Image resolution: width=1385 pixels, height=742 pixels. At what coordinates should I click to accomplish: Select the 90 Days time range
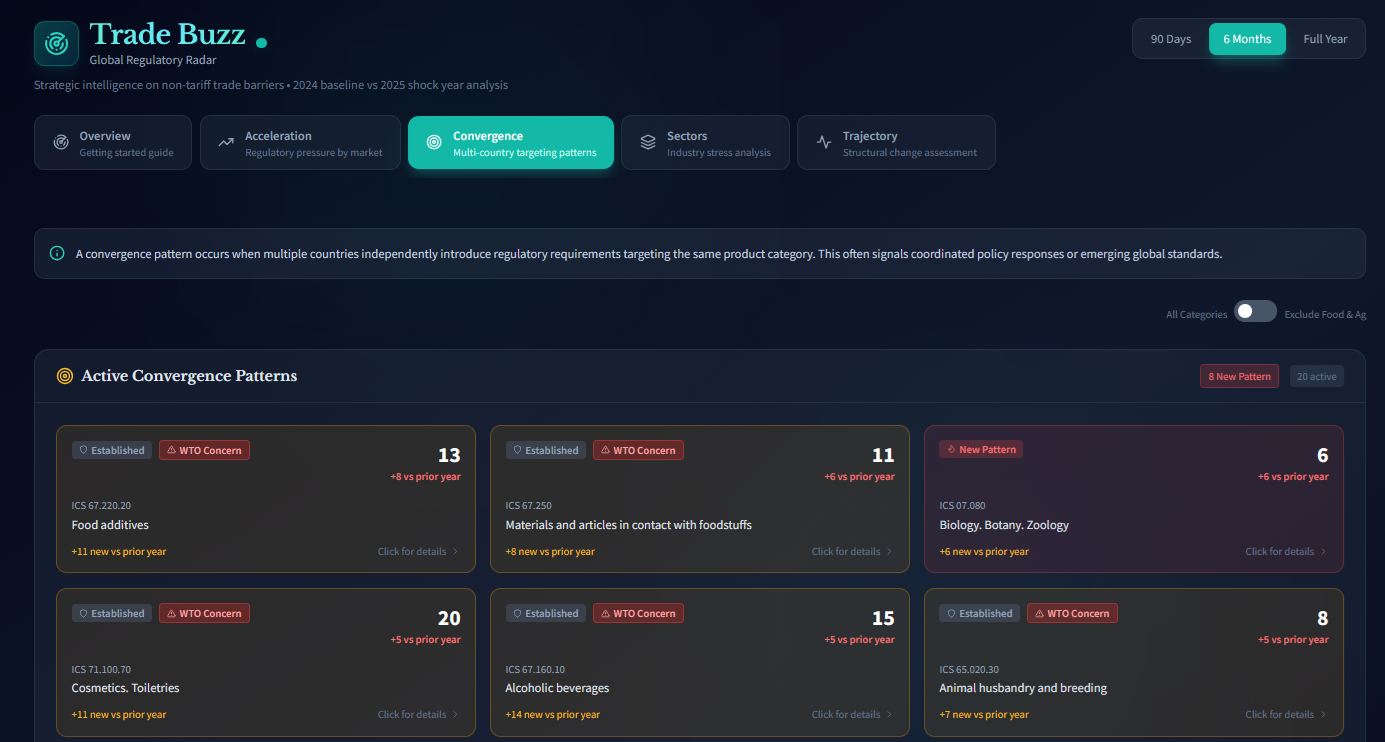tap(1170, 39)
